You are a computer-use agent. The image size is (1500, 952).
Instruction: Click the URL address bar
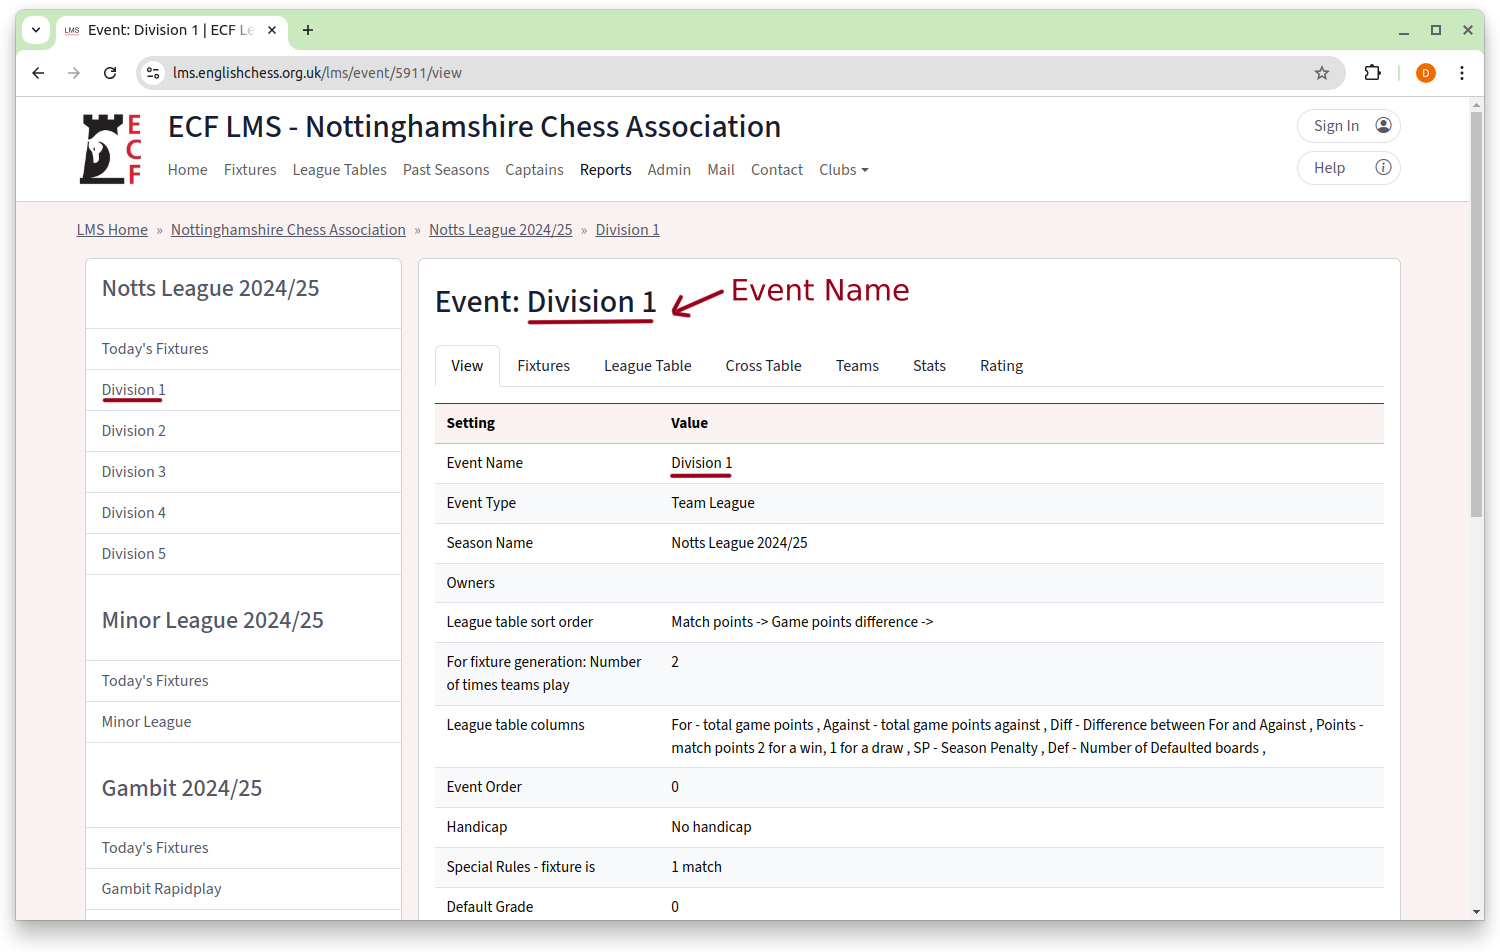(700, 73)
